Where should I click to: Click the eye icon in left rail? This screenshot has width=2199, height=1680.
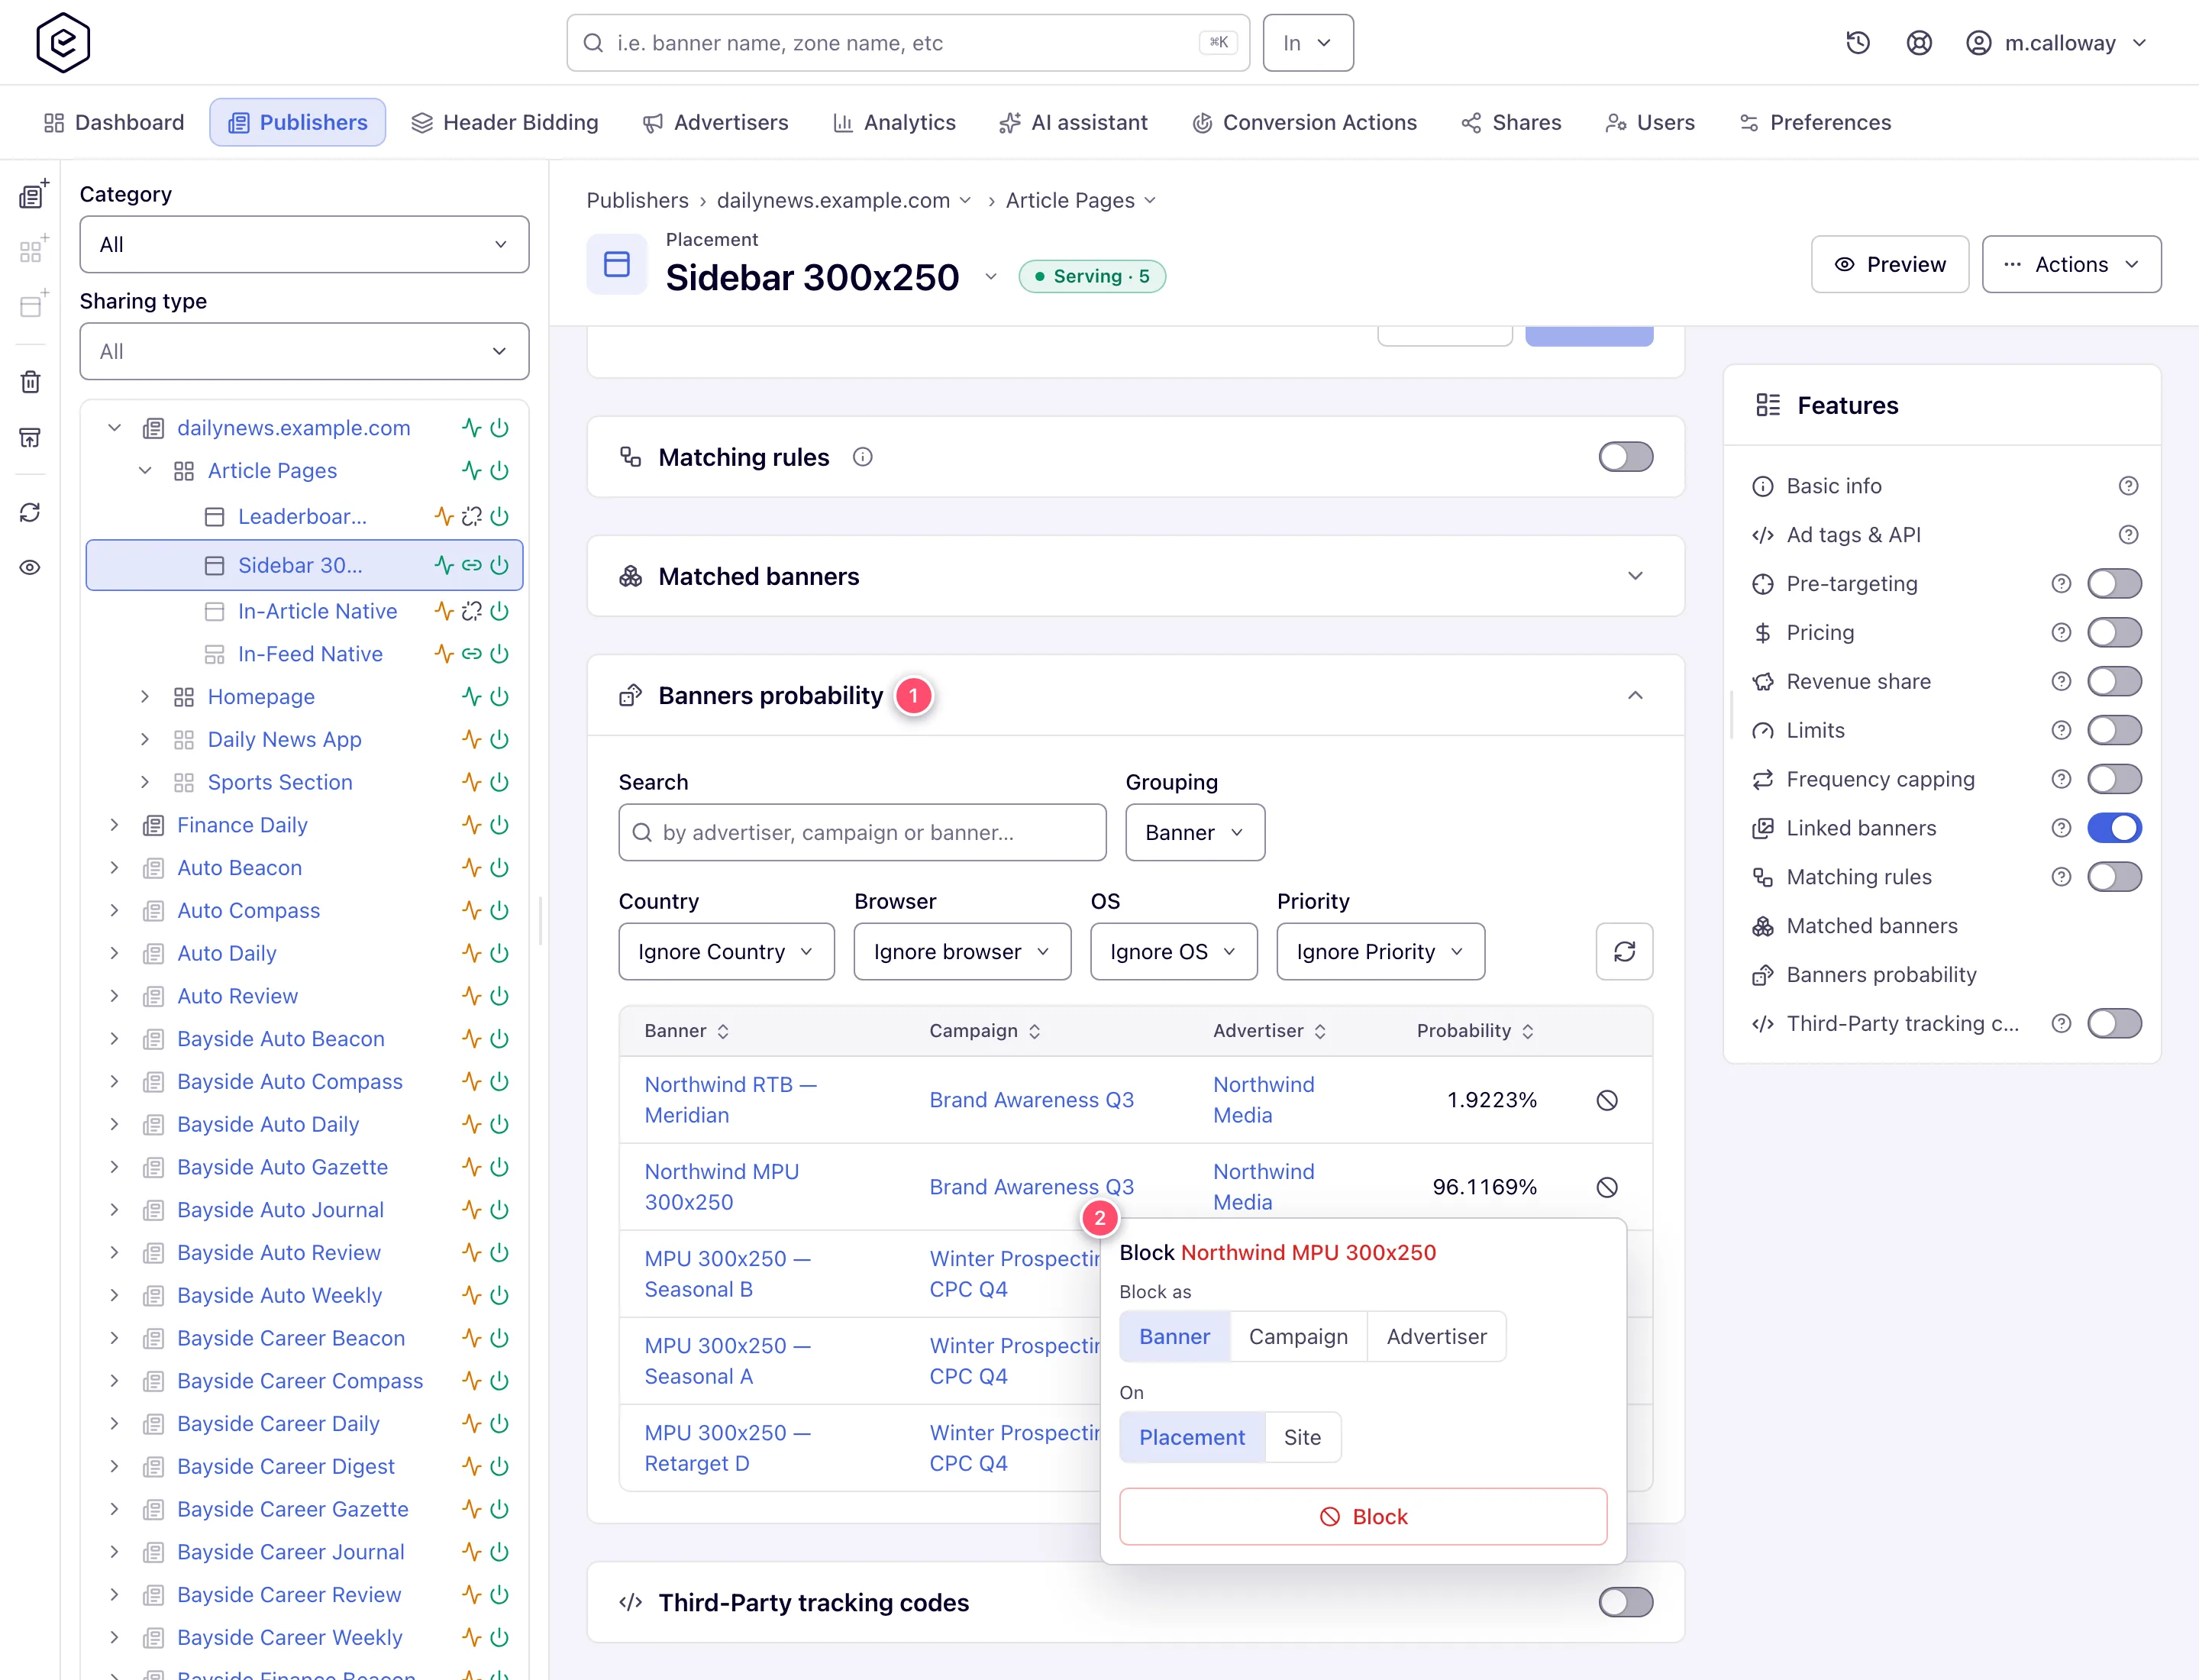pyautogui.click(x=30, y=567)
